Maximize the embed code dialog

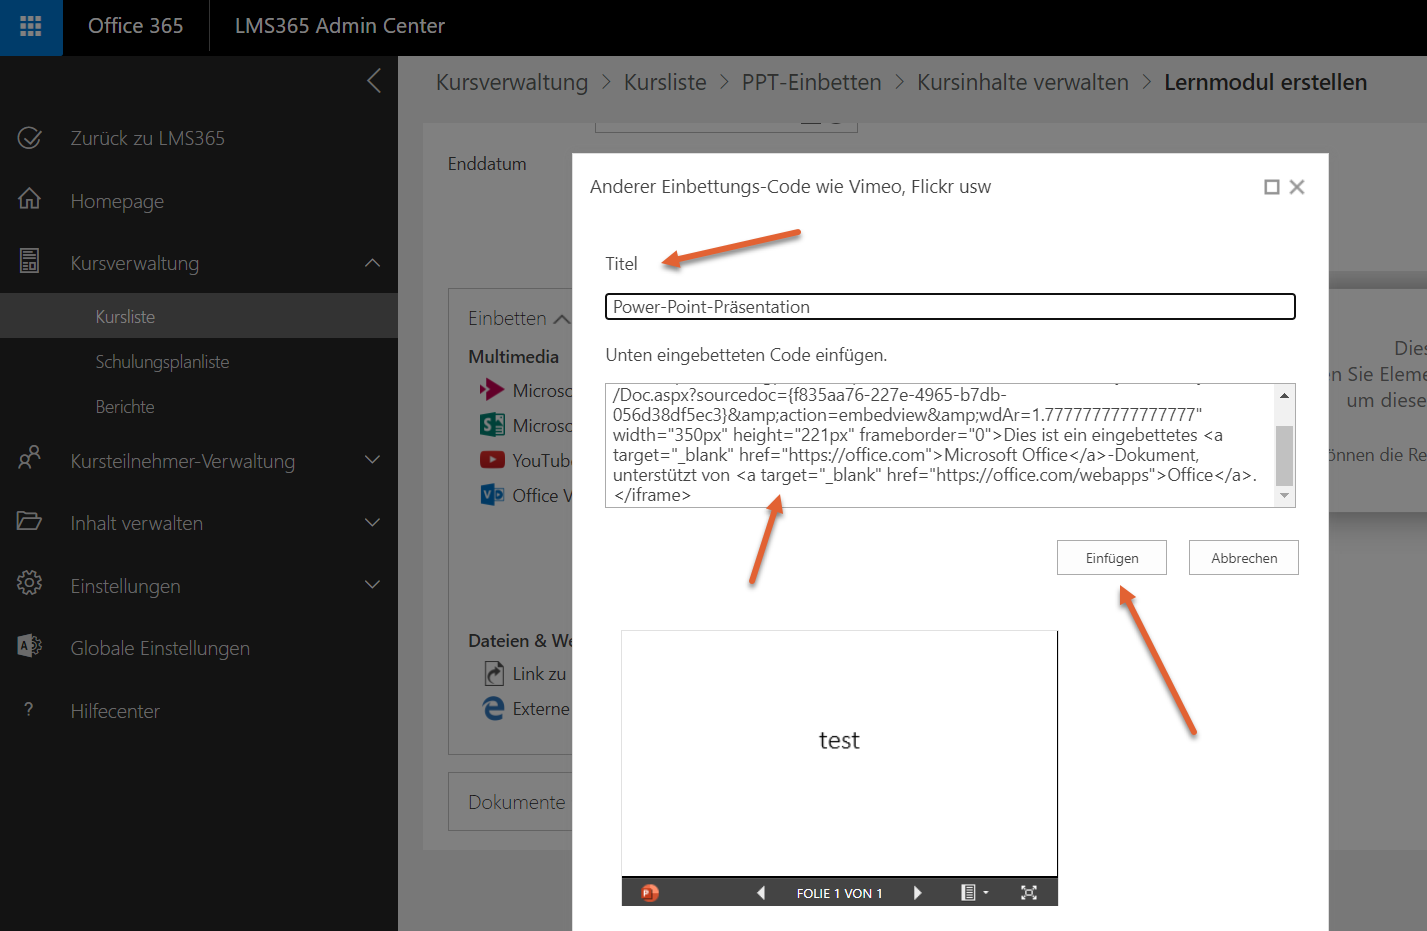point(1271,187)
